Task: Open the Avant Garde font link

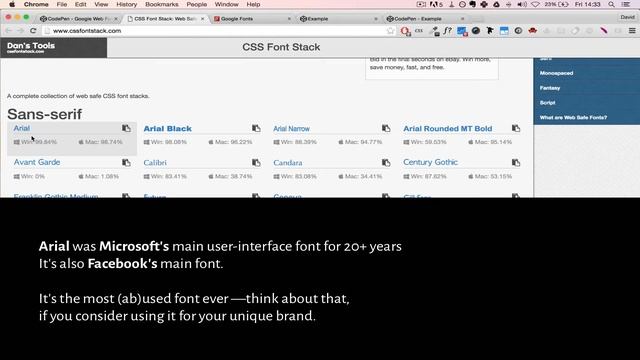Action: point(37,162)
